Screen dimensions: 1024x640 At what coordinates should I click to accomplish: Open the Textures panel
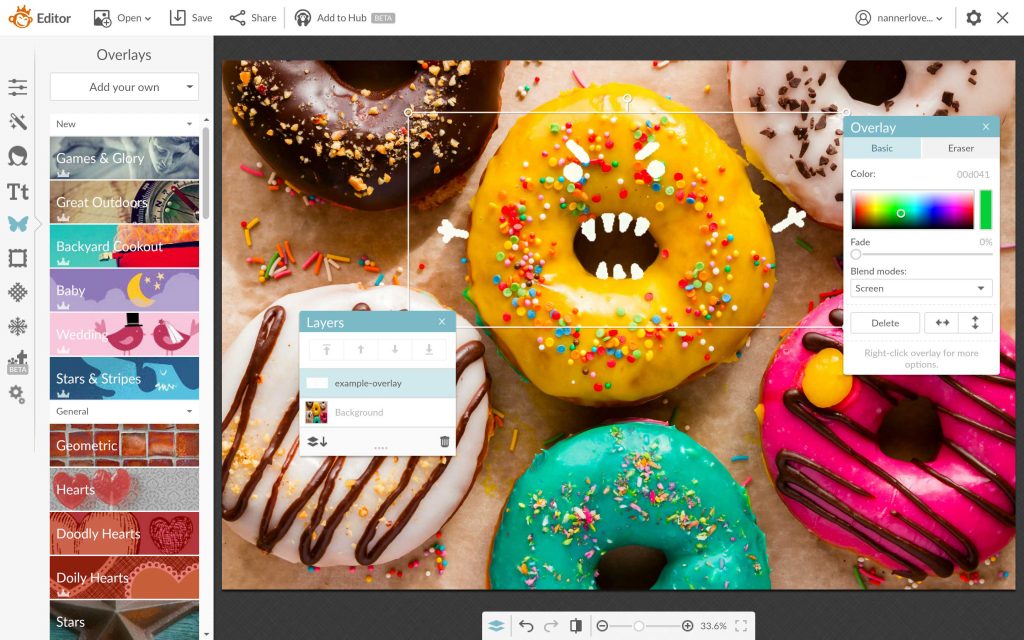[17, 292]
